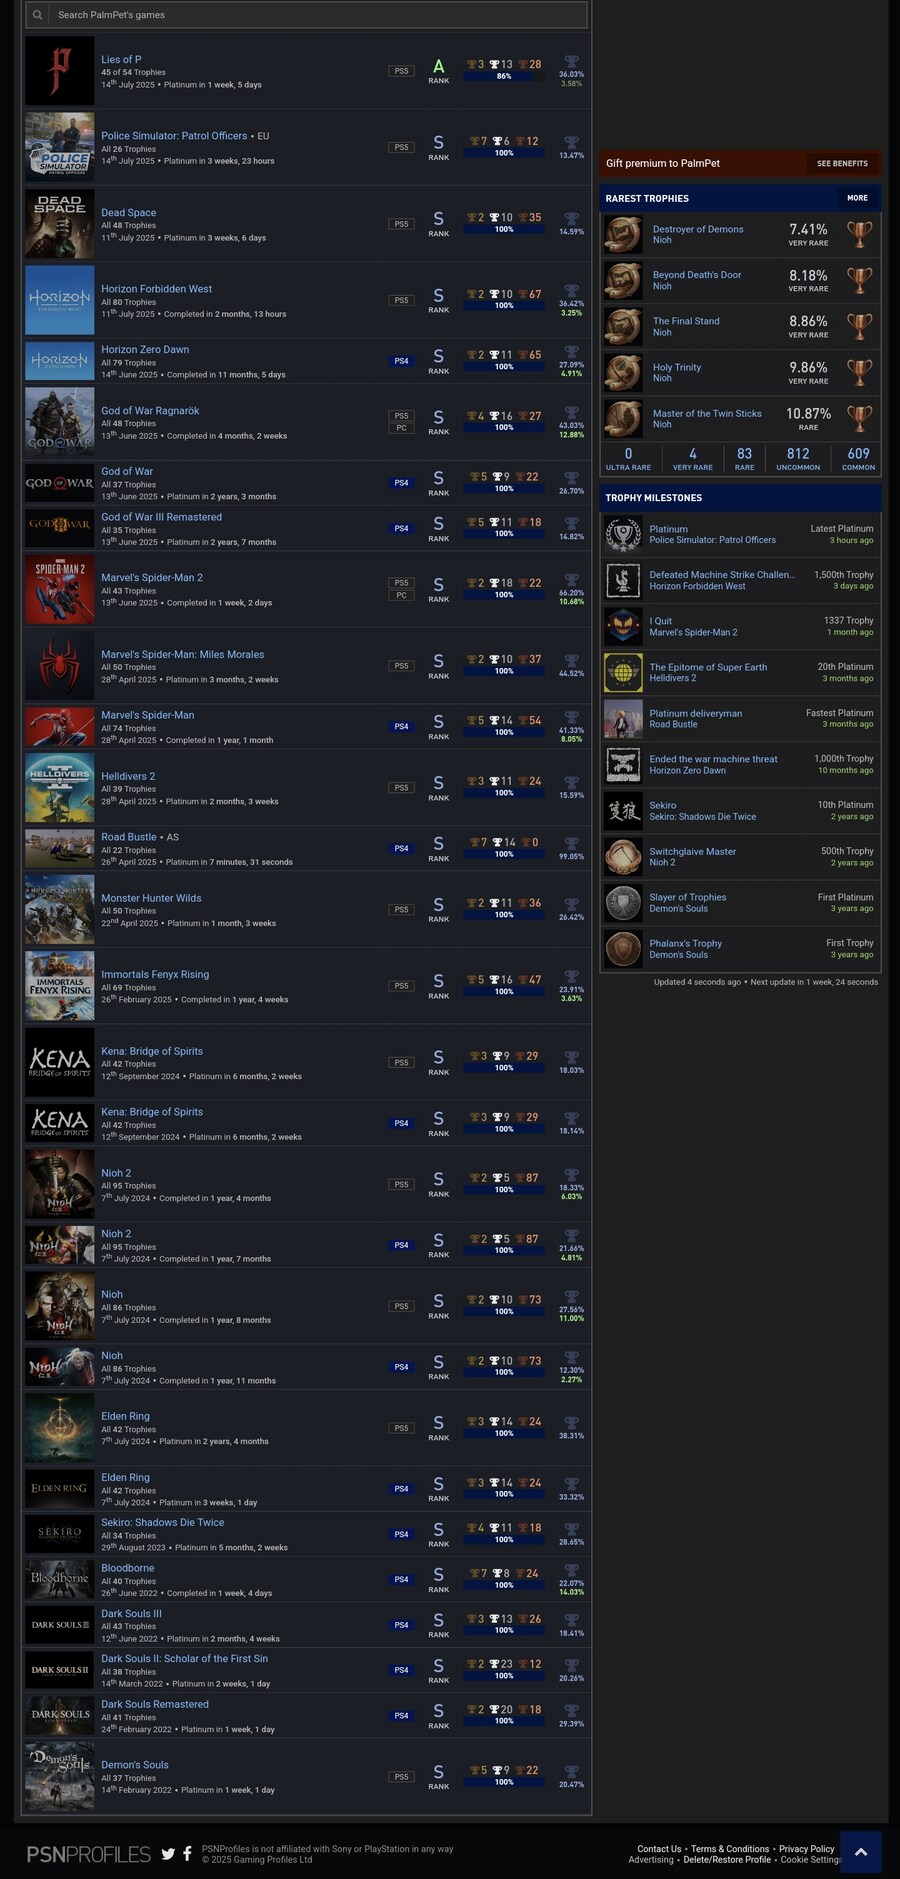Open the Privacy Policy footer link
This screenshot has width=900, height=1879.
coord(806,1848)
